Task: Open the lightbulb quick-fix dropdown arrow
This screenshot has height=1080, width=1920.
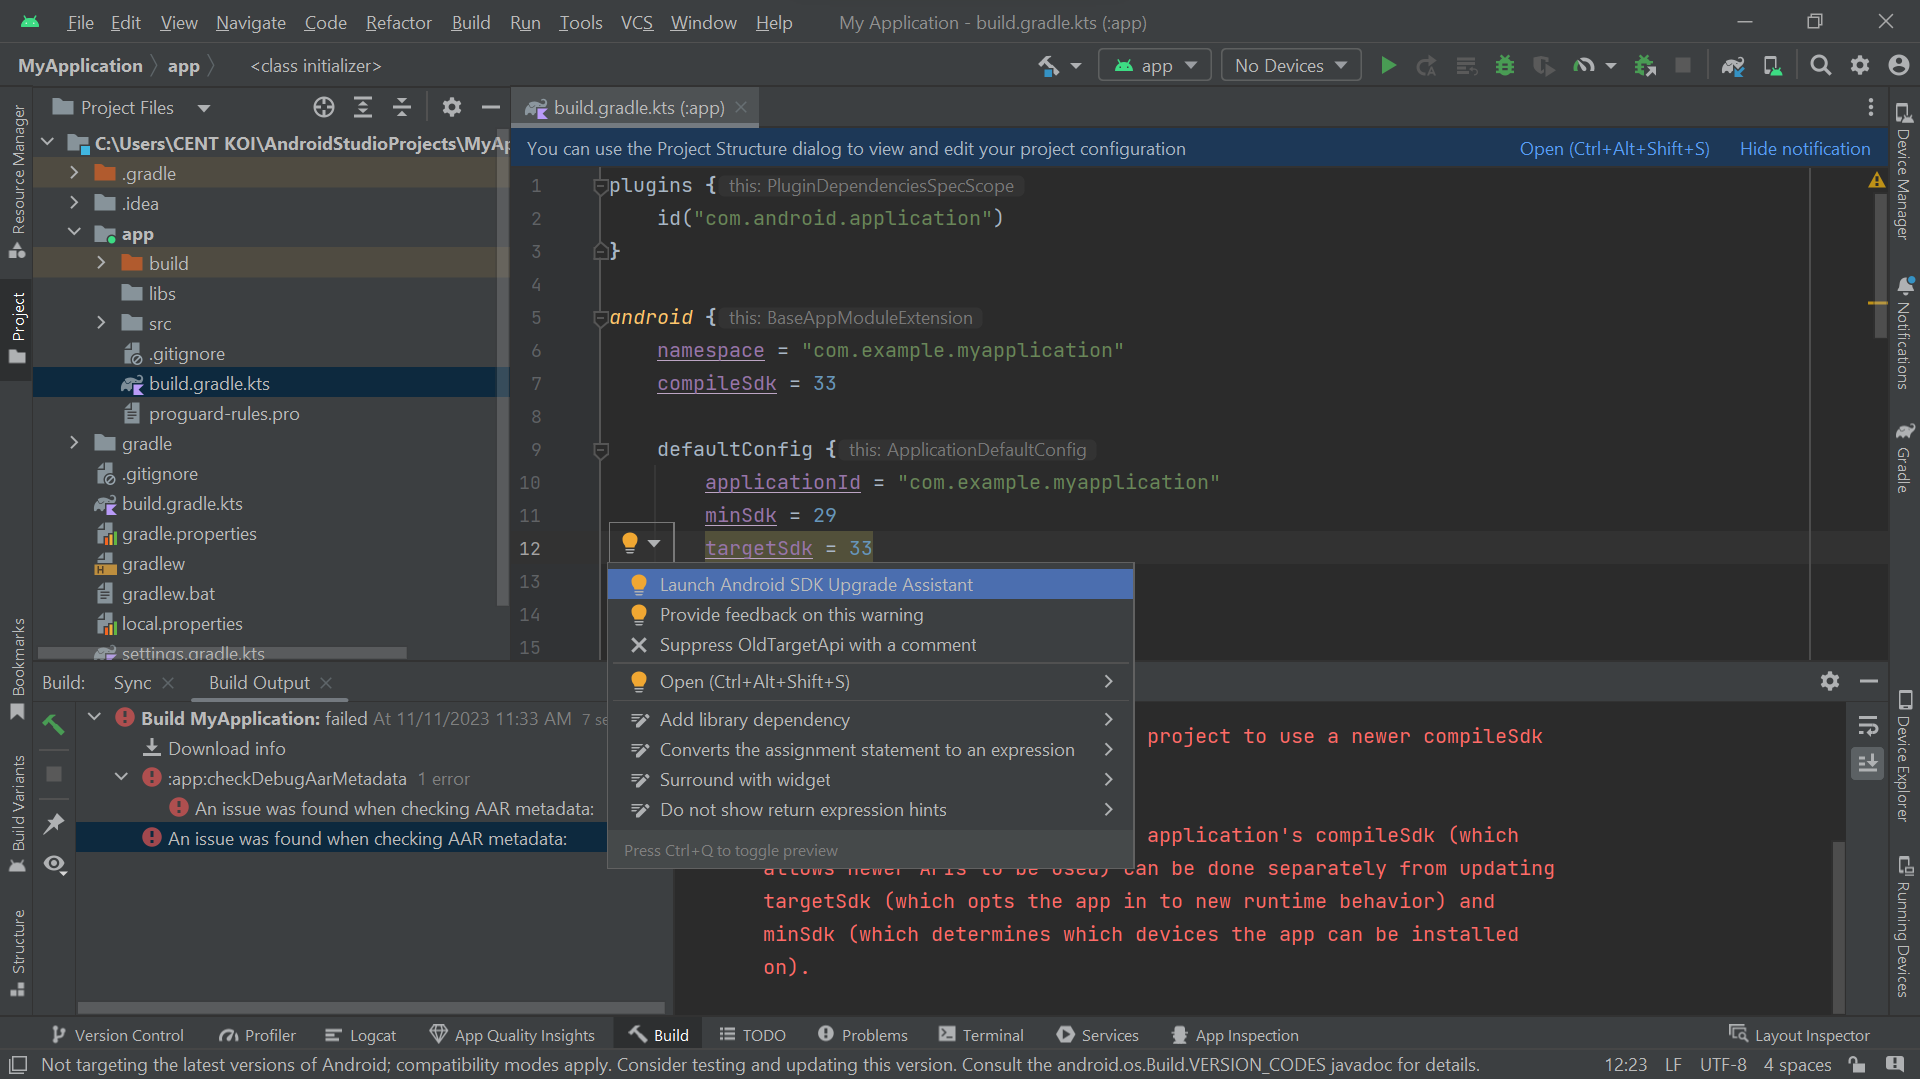Action: tap(654, 543)
